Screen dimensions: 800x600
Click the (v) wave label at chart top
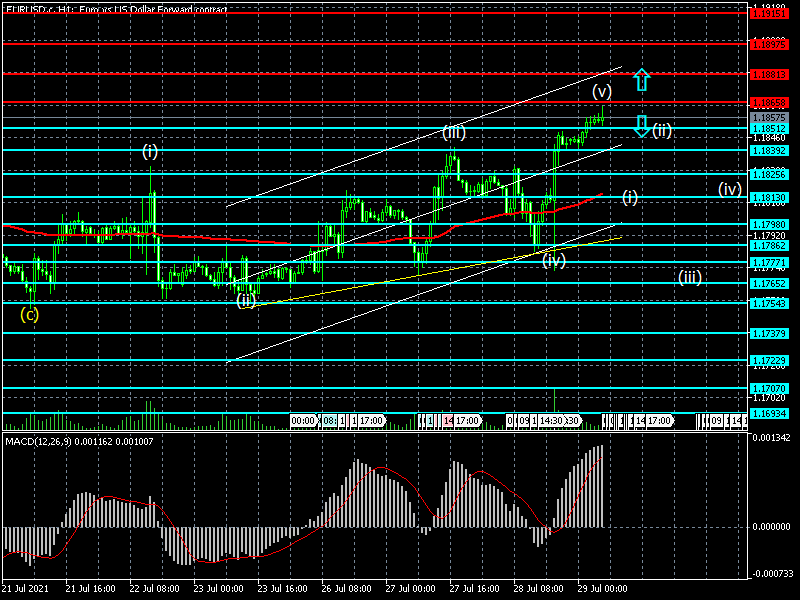click(x=602, y=92)
